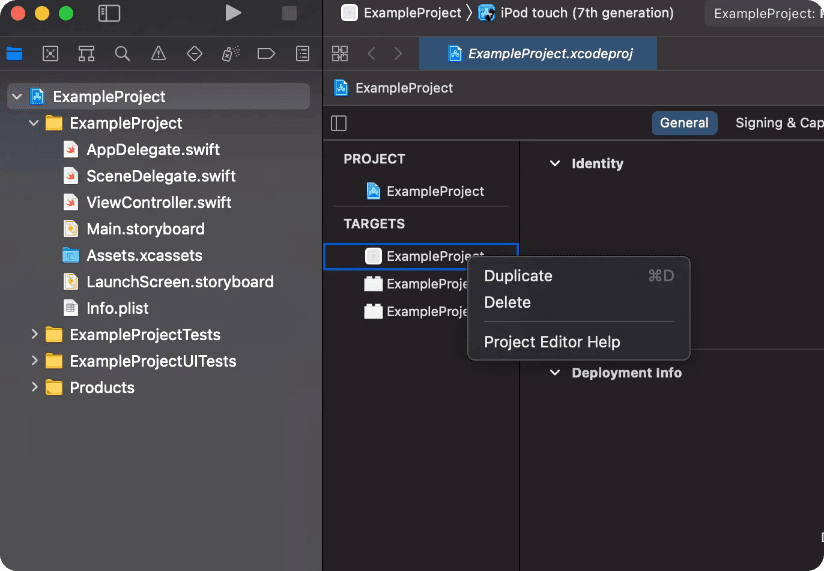Select Assets.xcassets catalog
The width and height of the screenshot is (824, 571).
click(x=145, y=255)
